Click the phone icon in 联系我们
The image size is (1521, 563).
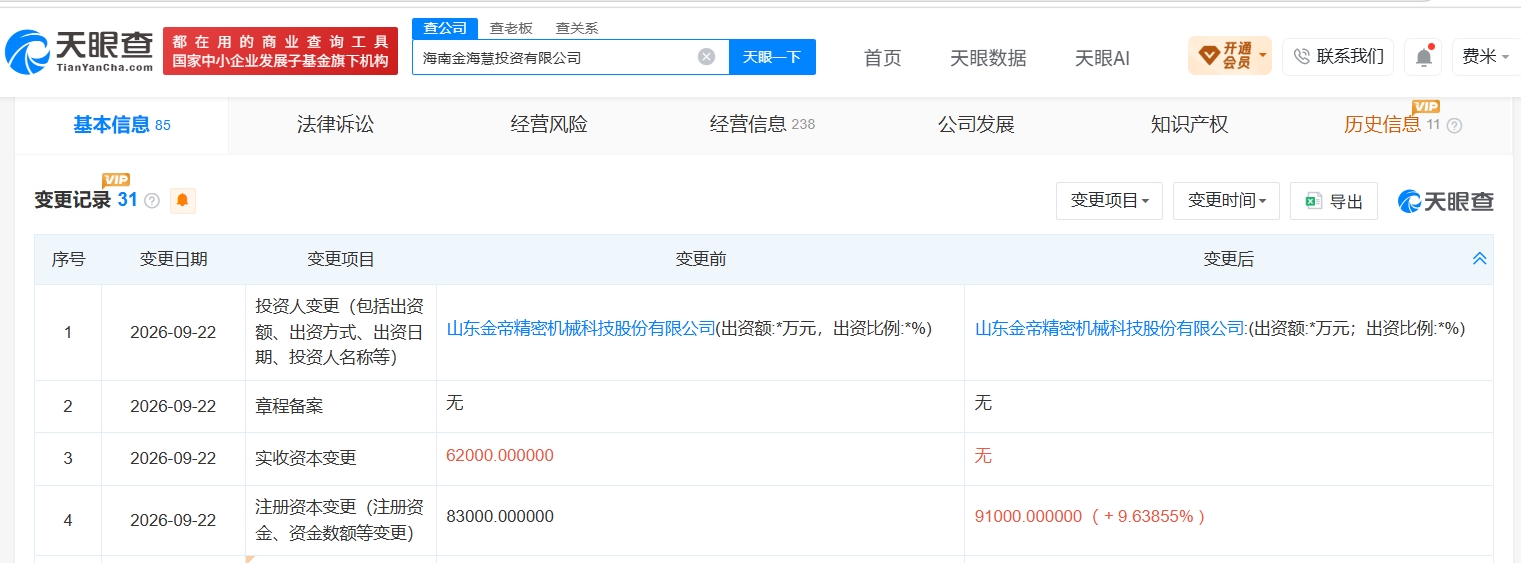(1302, 57)
